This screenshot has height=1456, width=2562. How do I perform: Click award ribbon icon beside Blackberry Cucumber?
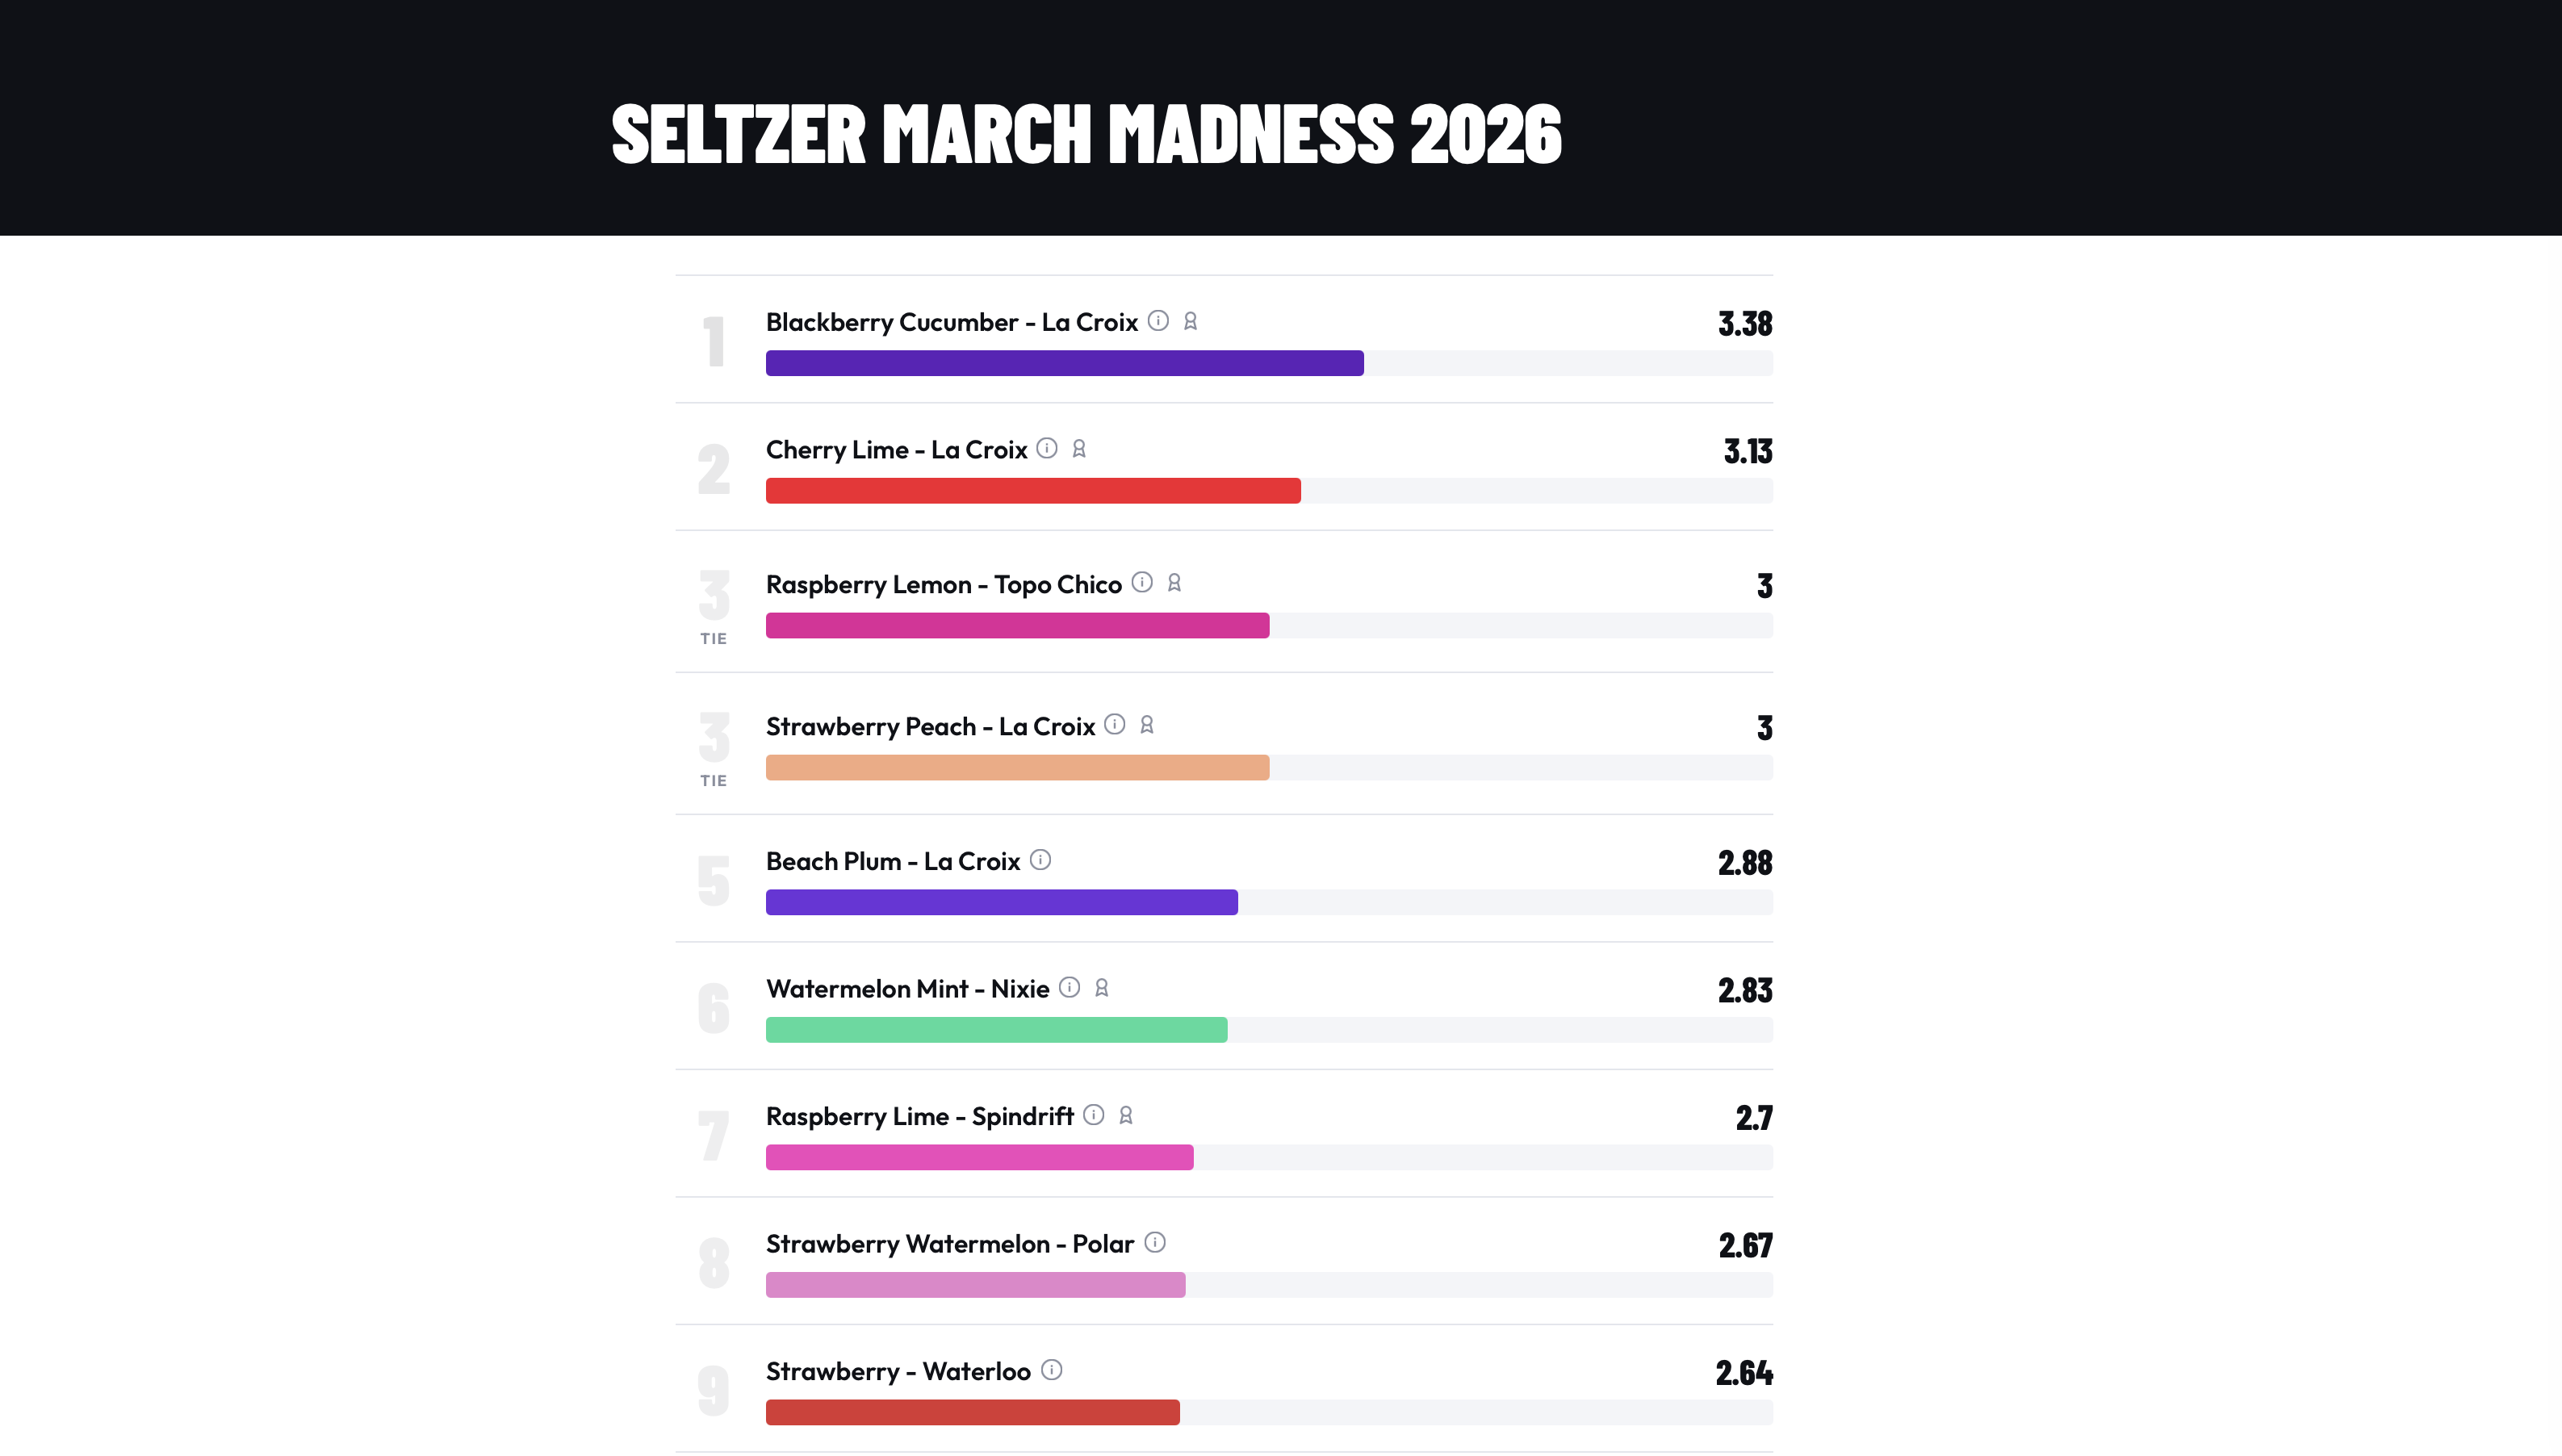pos(1190,321)
